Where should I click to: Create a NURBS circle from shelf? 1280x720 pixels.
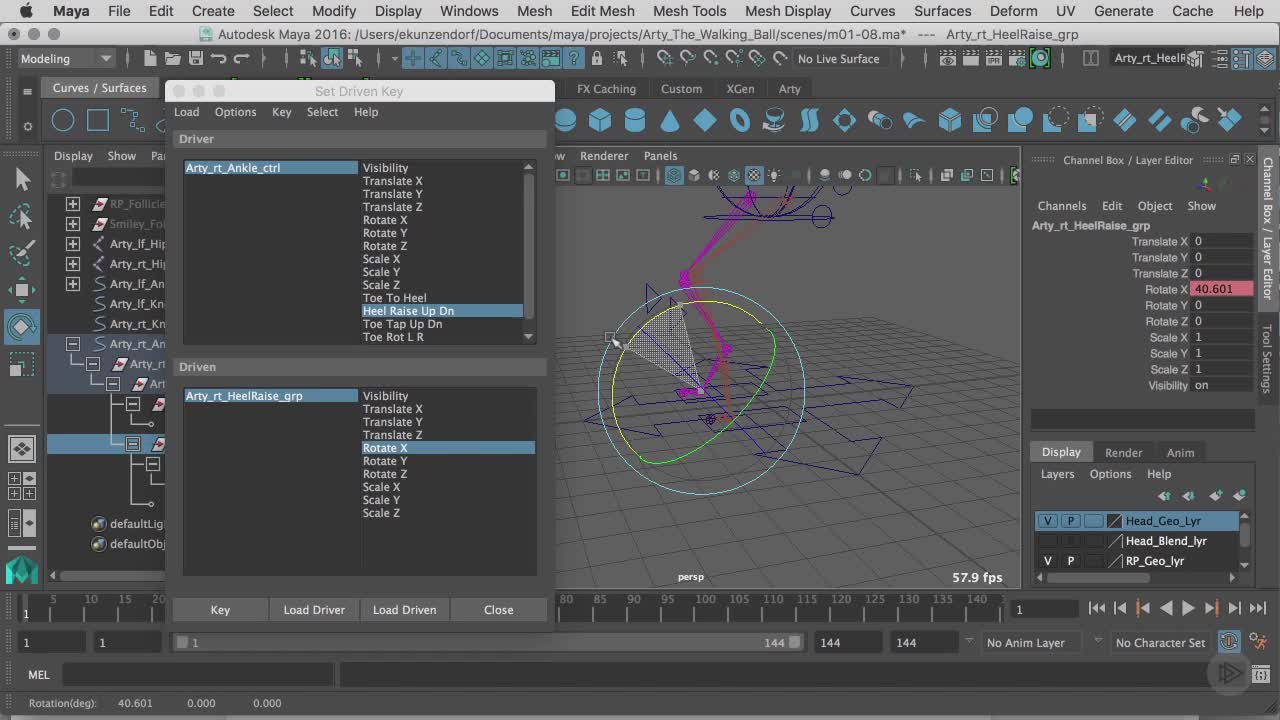tap(63, 121)
